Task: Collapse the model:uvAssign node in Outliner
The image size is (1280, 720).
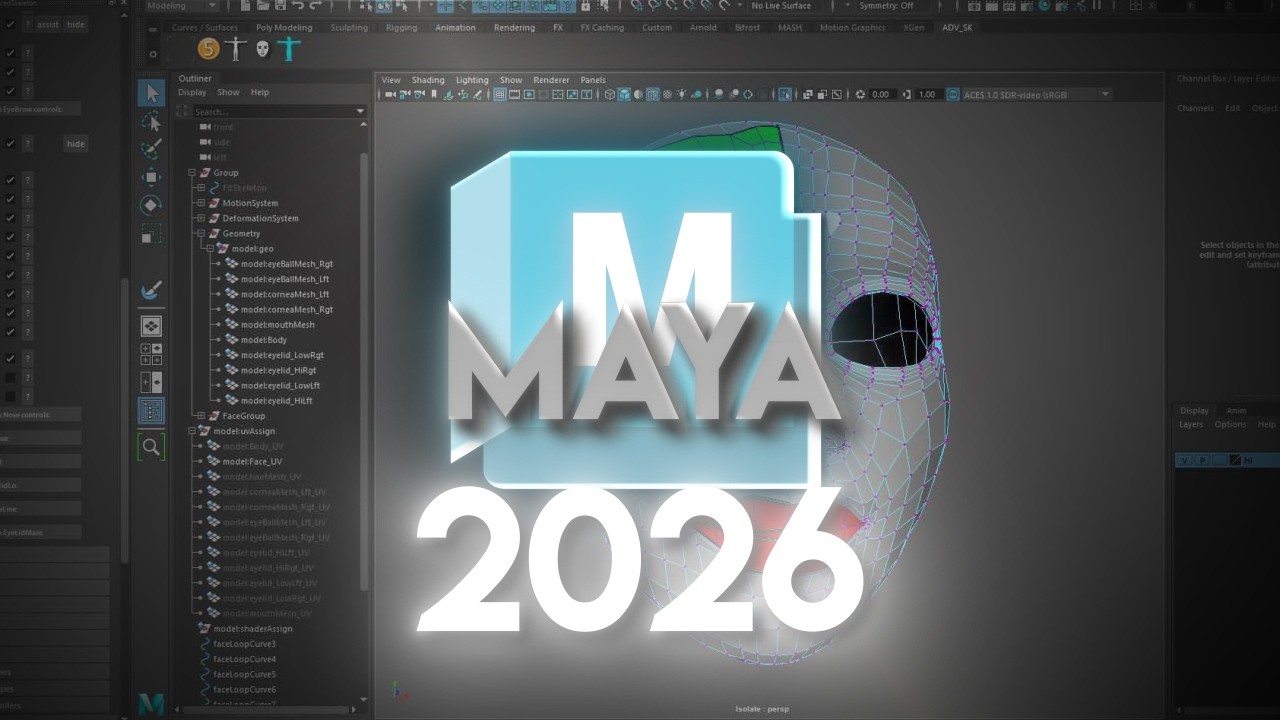Action: click(192, 431)
